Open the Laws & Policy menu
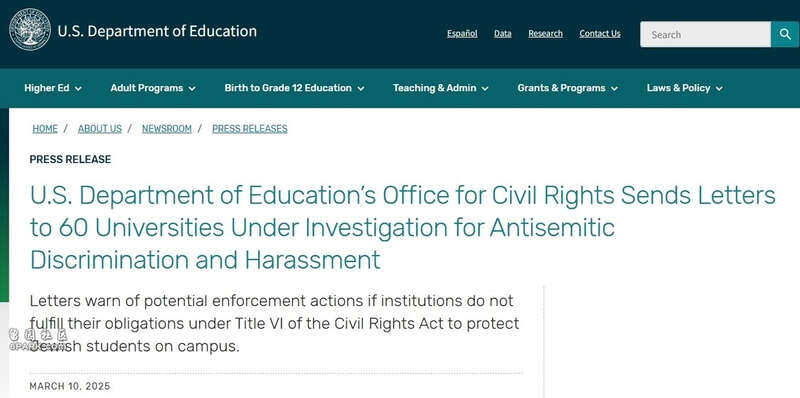The image size is (800, 398). tap(685, 88)
